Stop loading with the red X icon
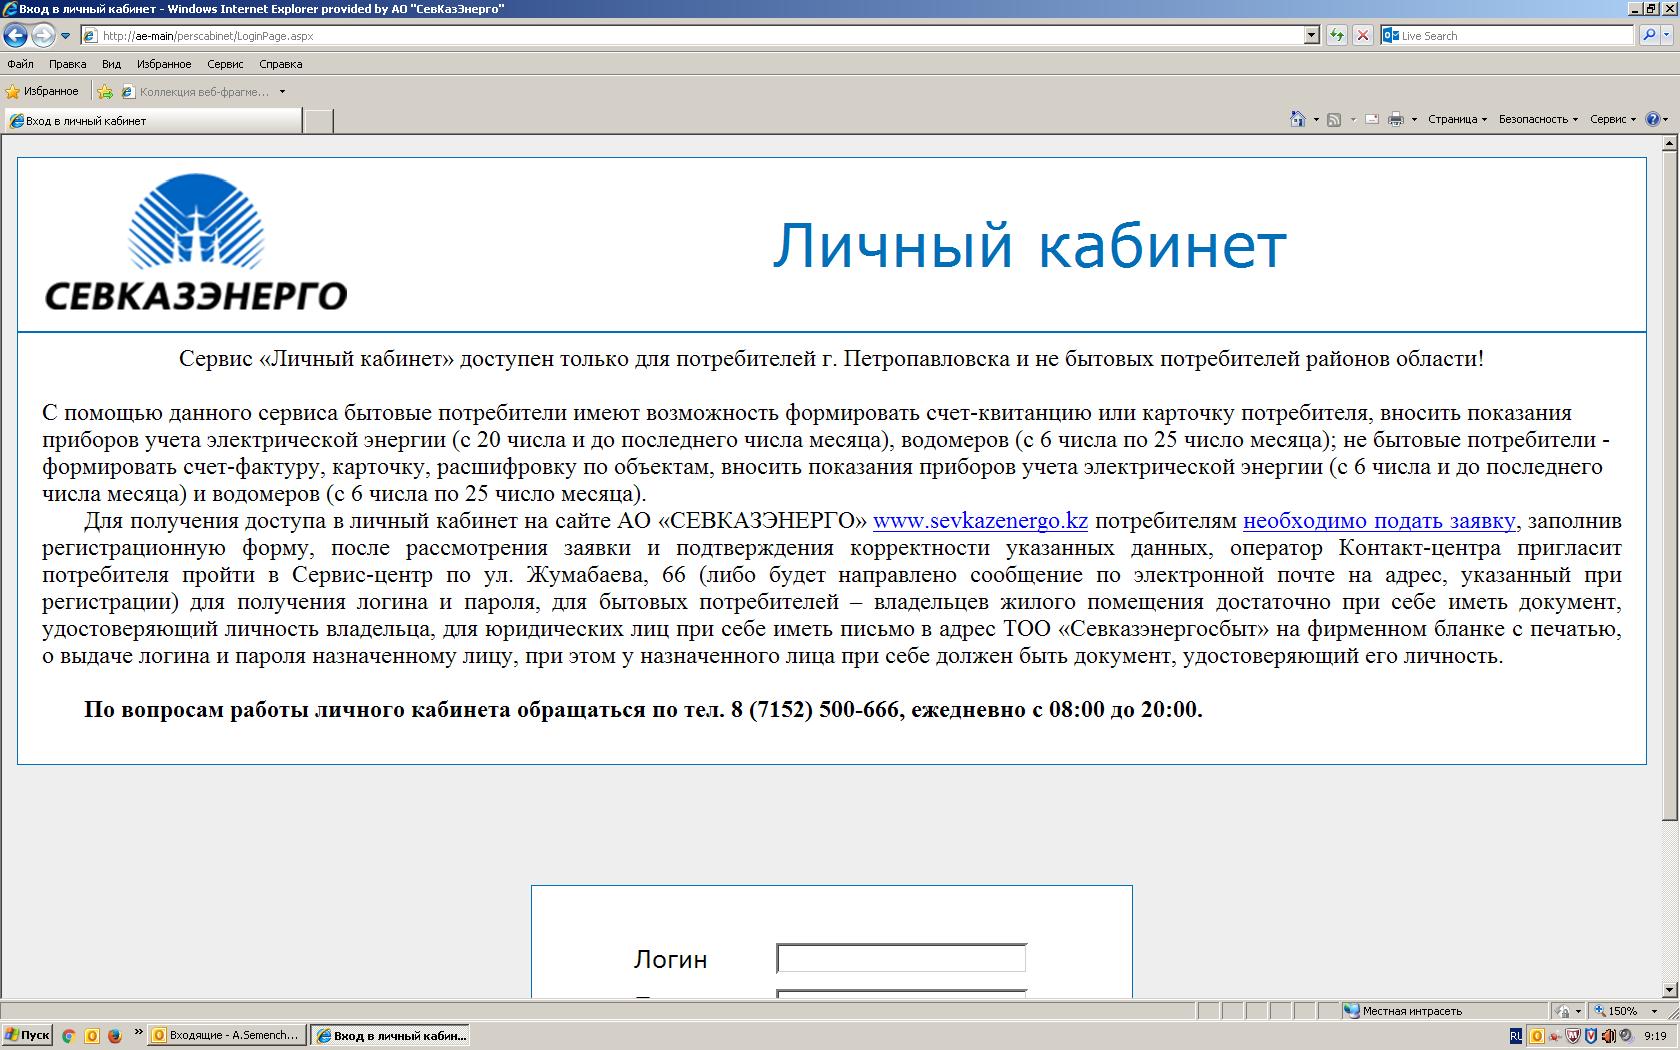The width and height of the screenshot is (1680, 1050). [1362, 35]
